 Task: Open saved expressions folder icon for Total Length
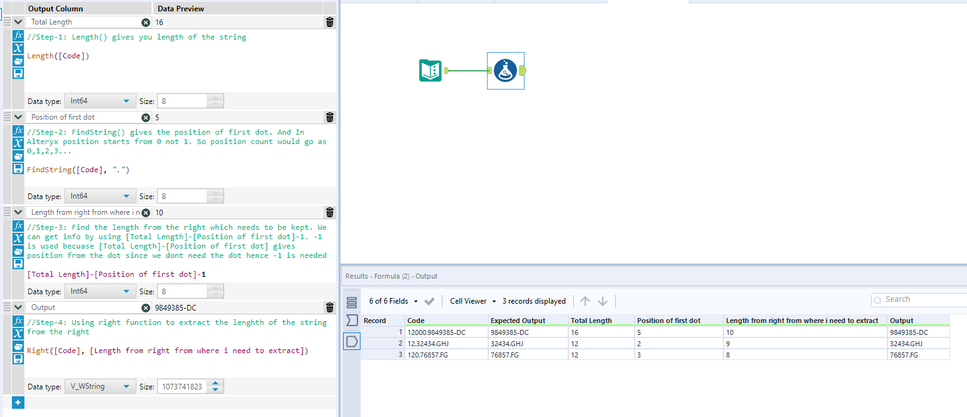click(x=19, y=61)
